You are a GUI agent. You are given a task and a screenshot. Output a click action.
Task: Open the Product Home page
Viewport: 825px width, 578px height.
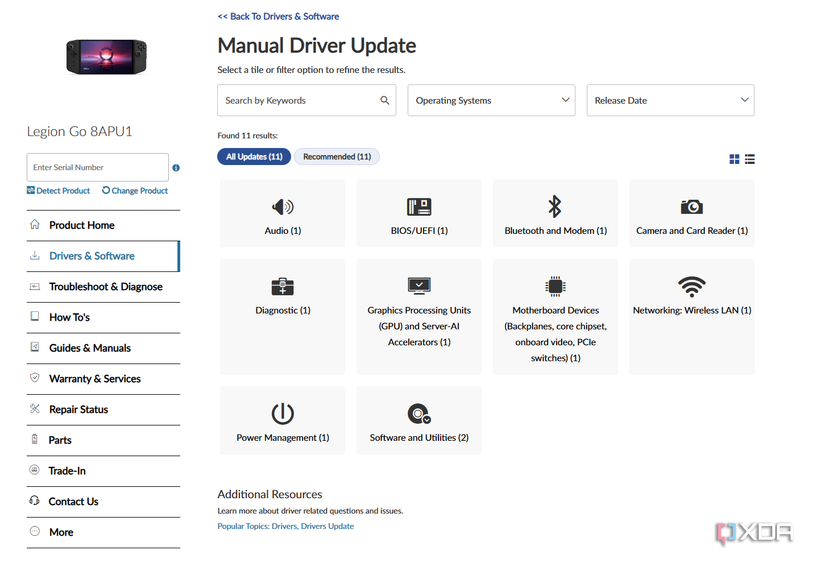[x=103, y=225]
